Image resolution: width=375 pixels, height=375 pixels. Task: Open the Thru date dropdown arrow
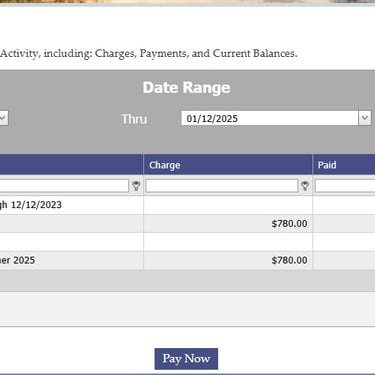[365, 118]
